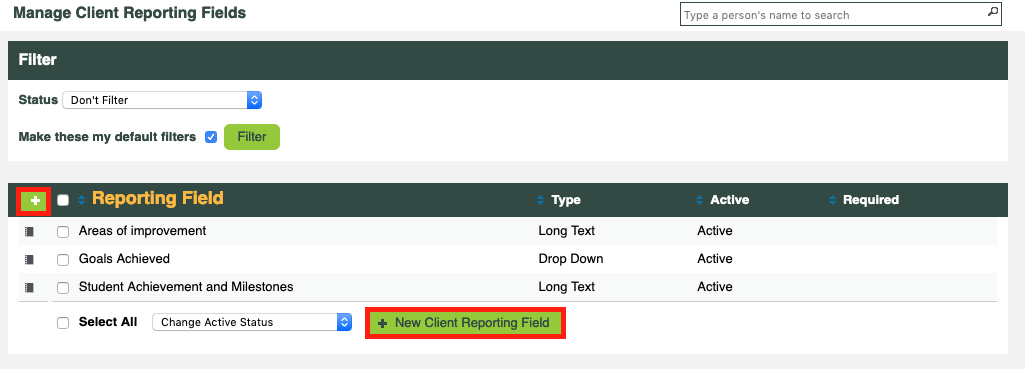Click the Active column header

click(x=730, y=200)
